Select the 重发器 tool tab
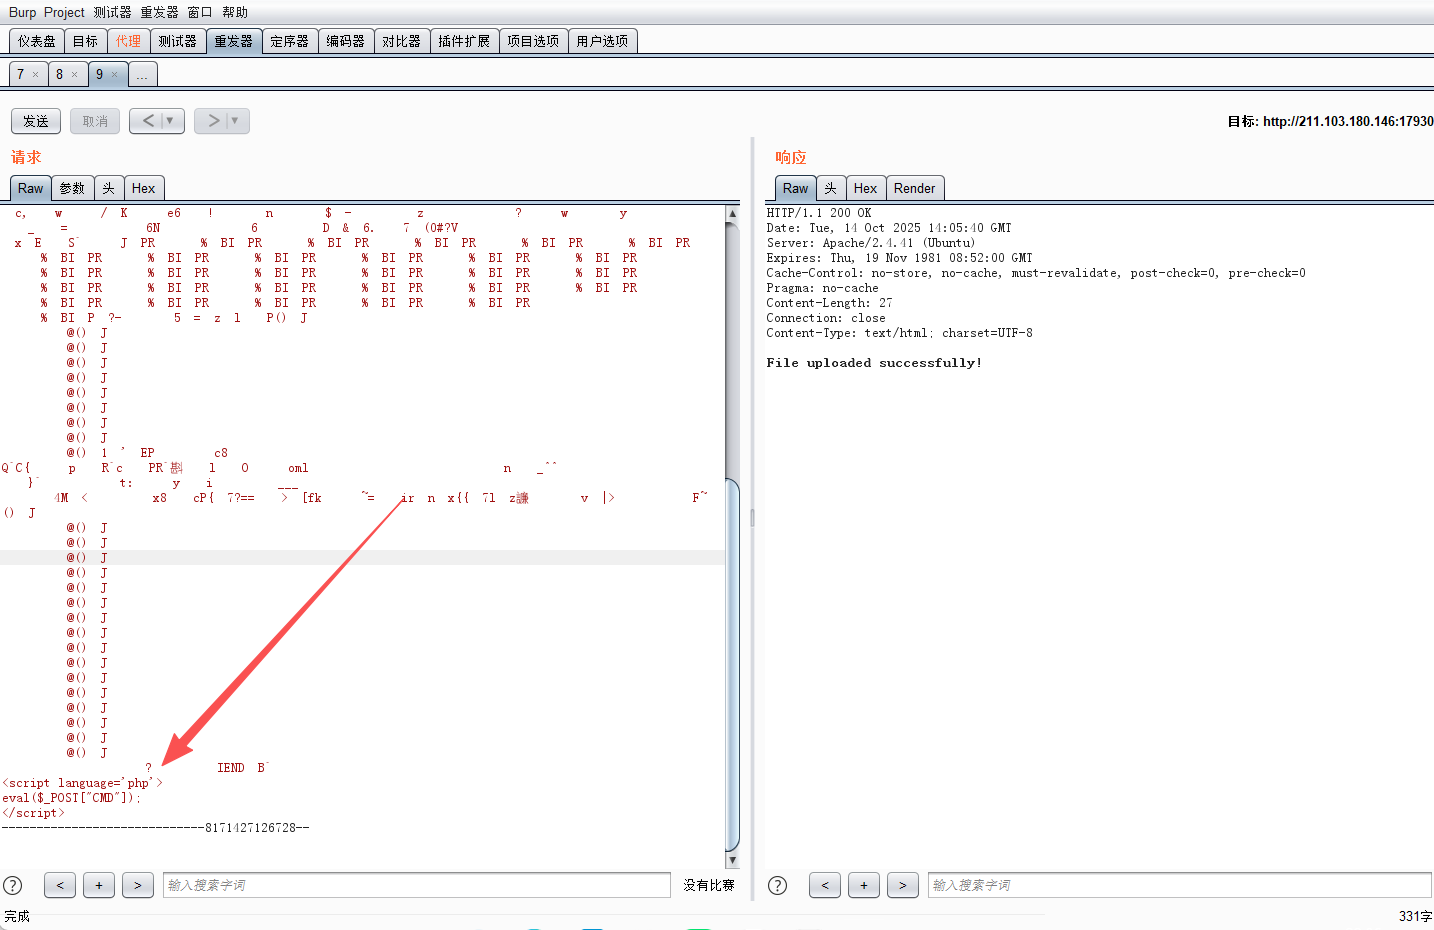 (x=233, y=41)
